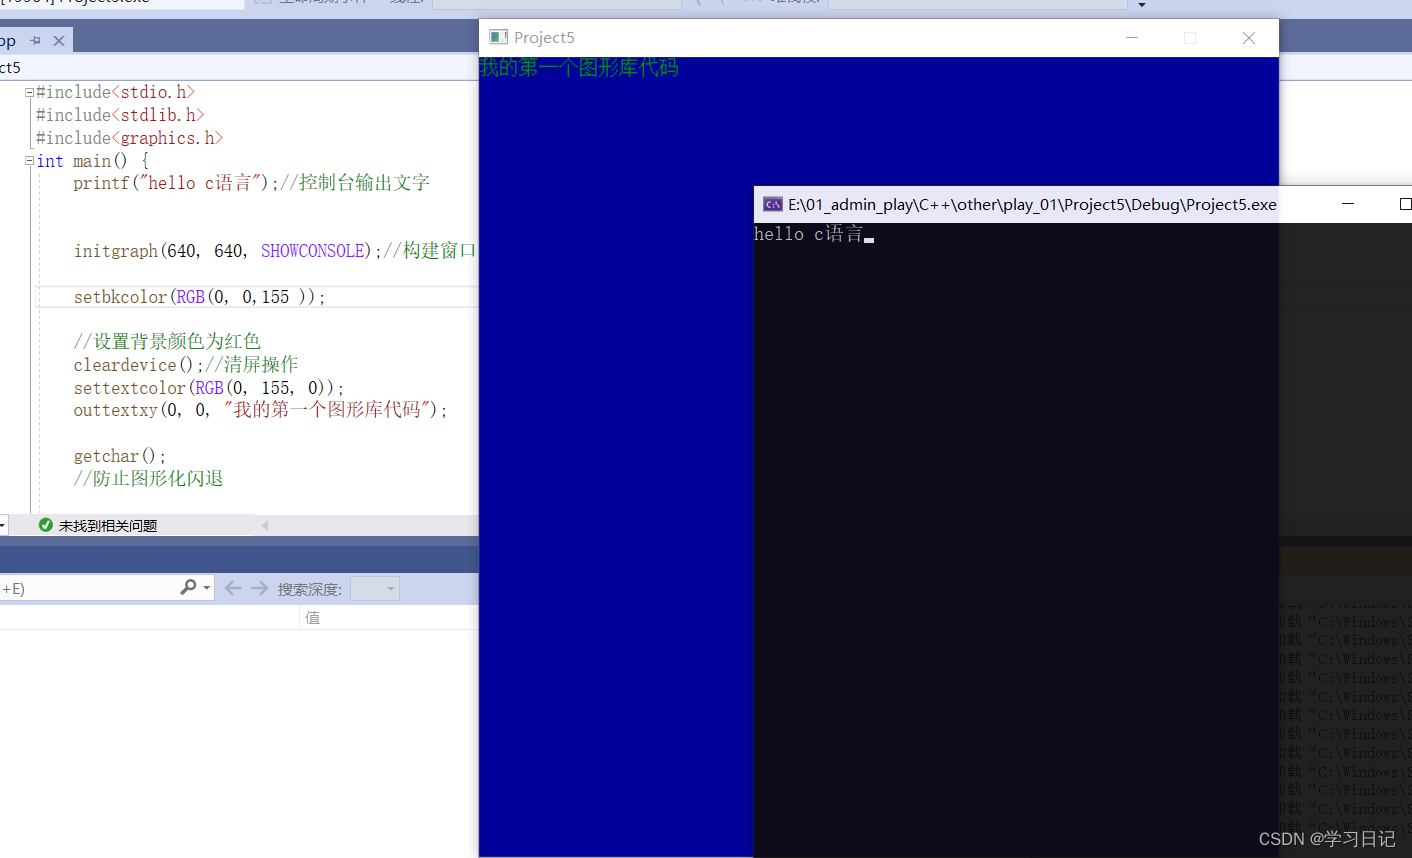Open the 搜索深度 combo box
Image resolution: width=1412 pixels, height=858 pixels.
click(375, 589)
